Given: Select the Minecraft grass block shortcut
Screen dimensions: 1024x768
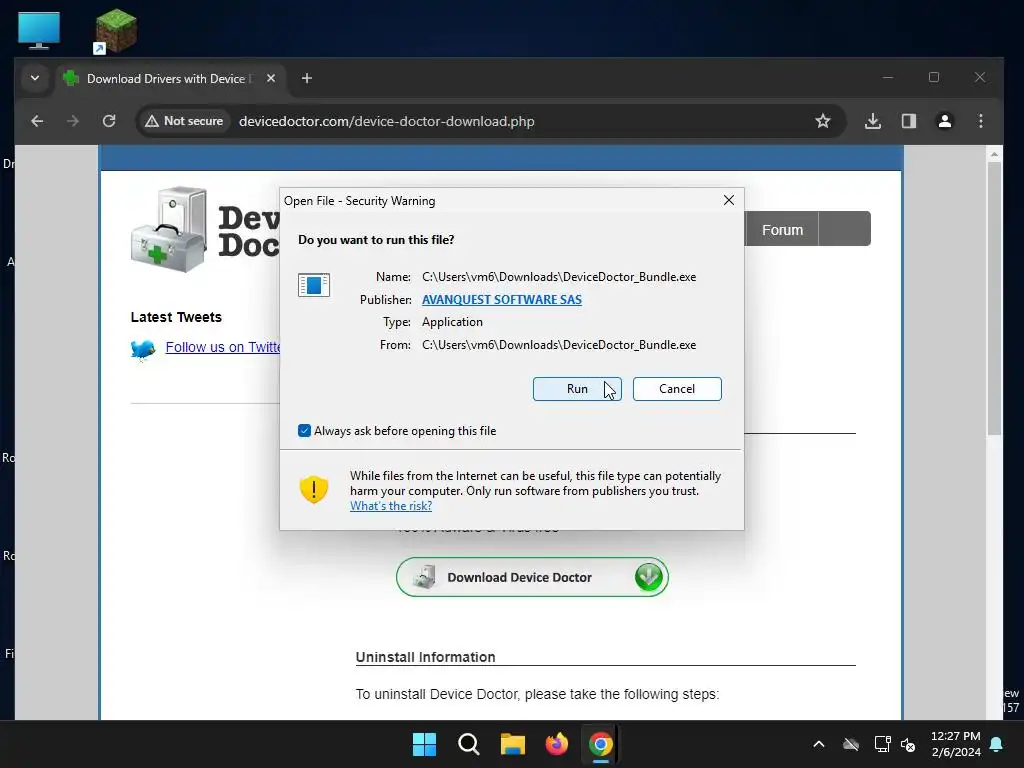Looking at the screenshot, I should (116, 31).
